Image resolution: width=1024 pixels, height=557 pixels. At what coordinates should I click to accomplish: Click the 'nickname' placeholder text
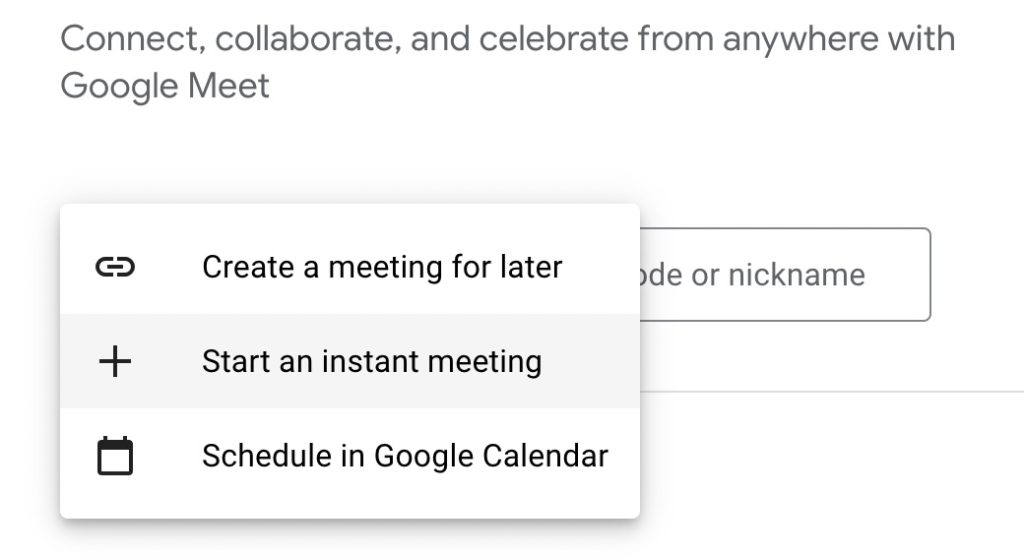tap(796, 275)
